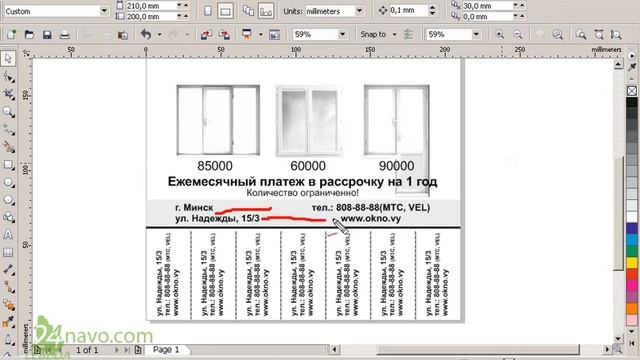Image resolution: width=640 pixels, height=360 pixels.
Task: Select the Crop tool
Action: tap(8, 94)
